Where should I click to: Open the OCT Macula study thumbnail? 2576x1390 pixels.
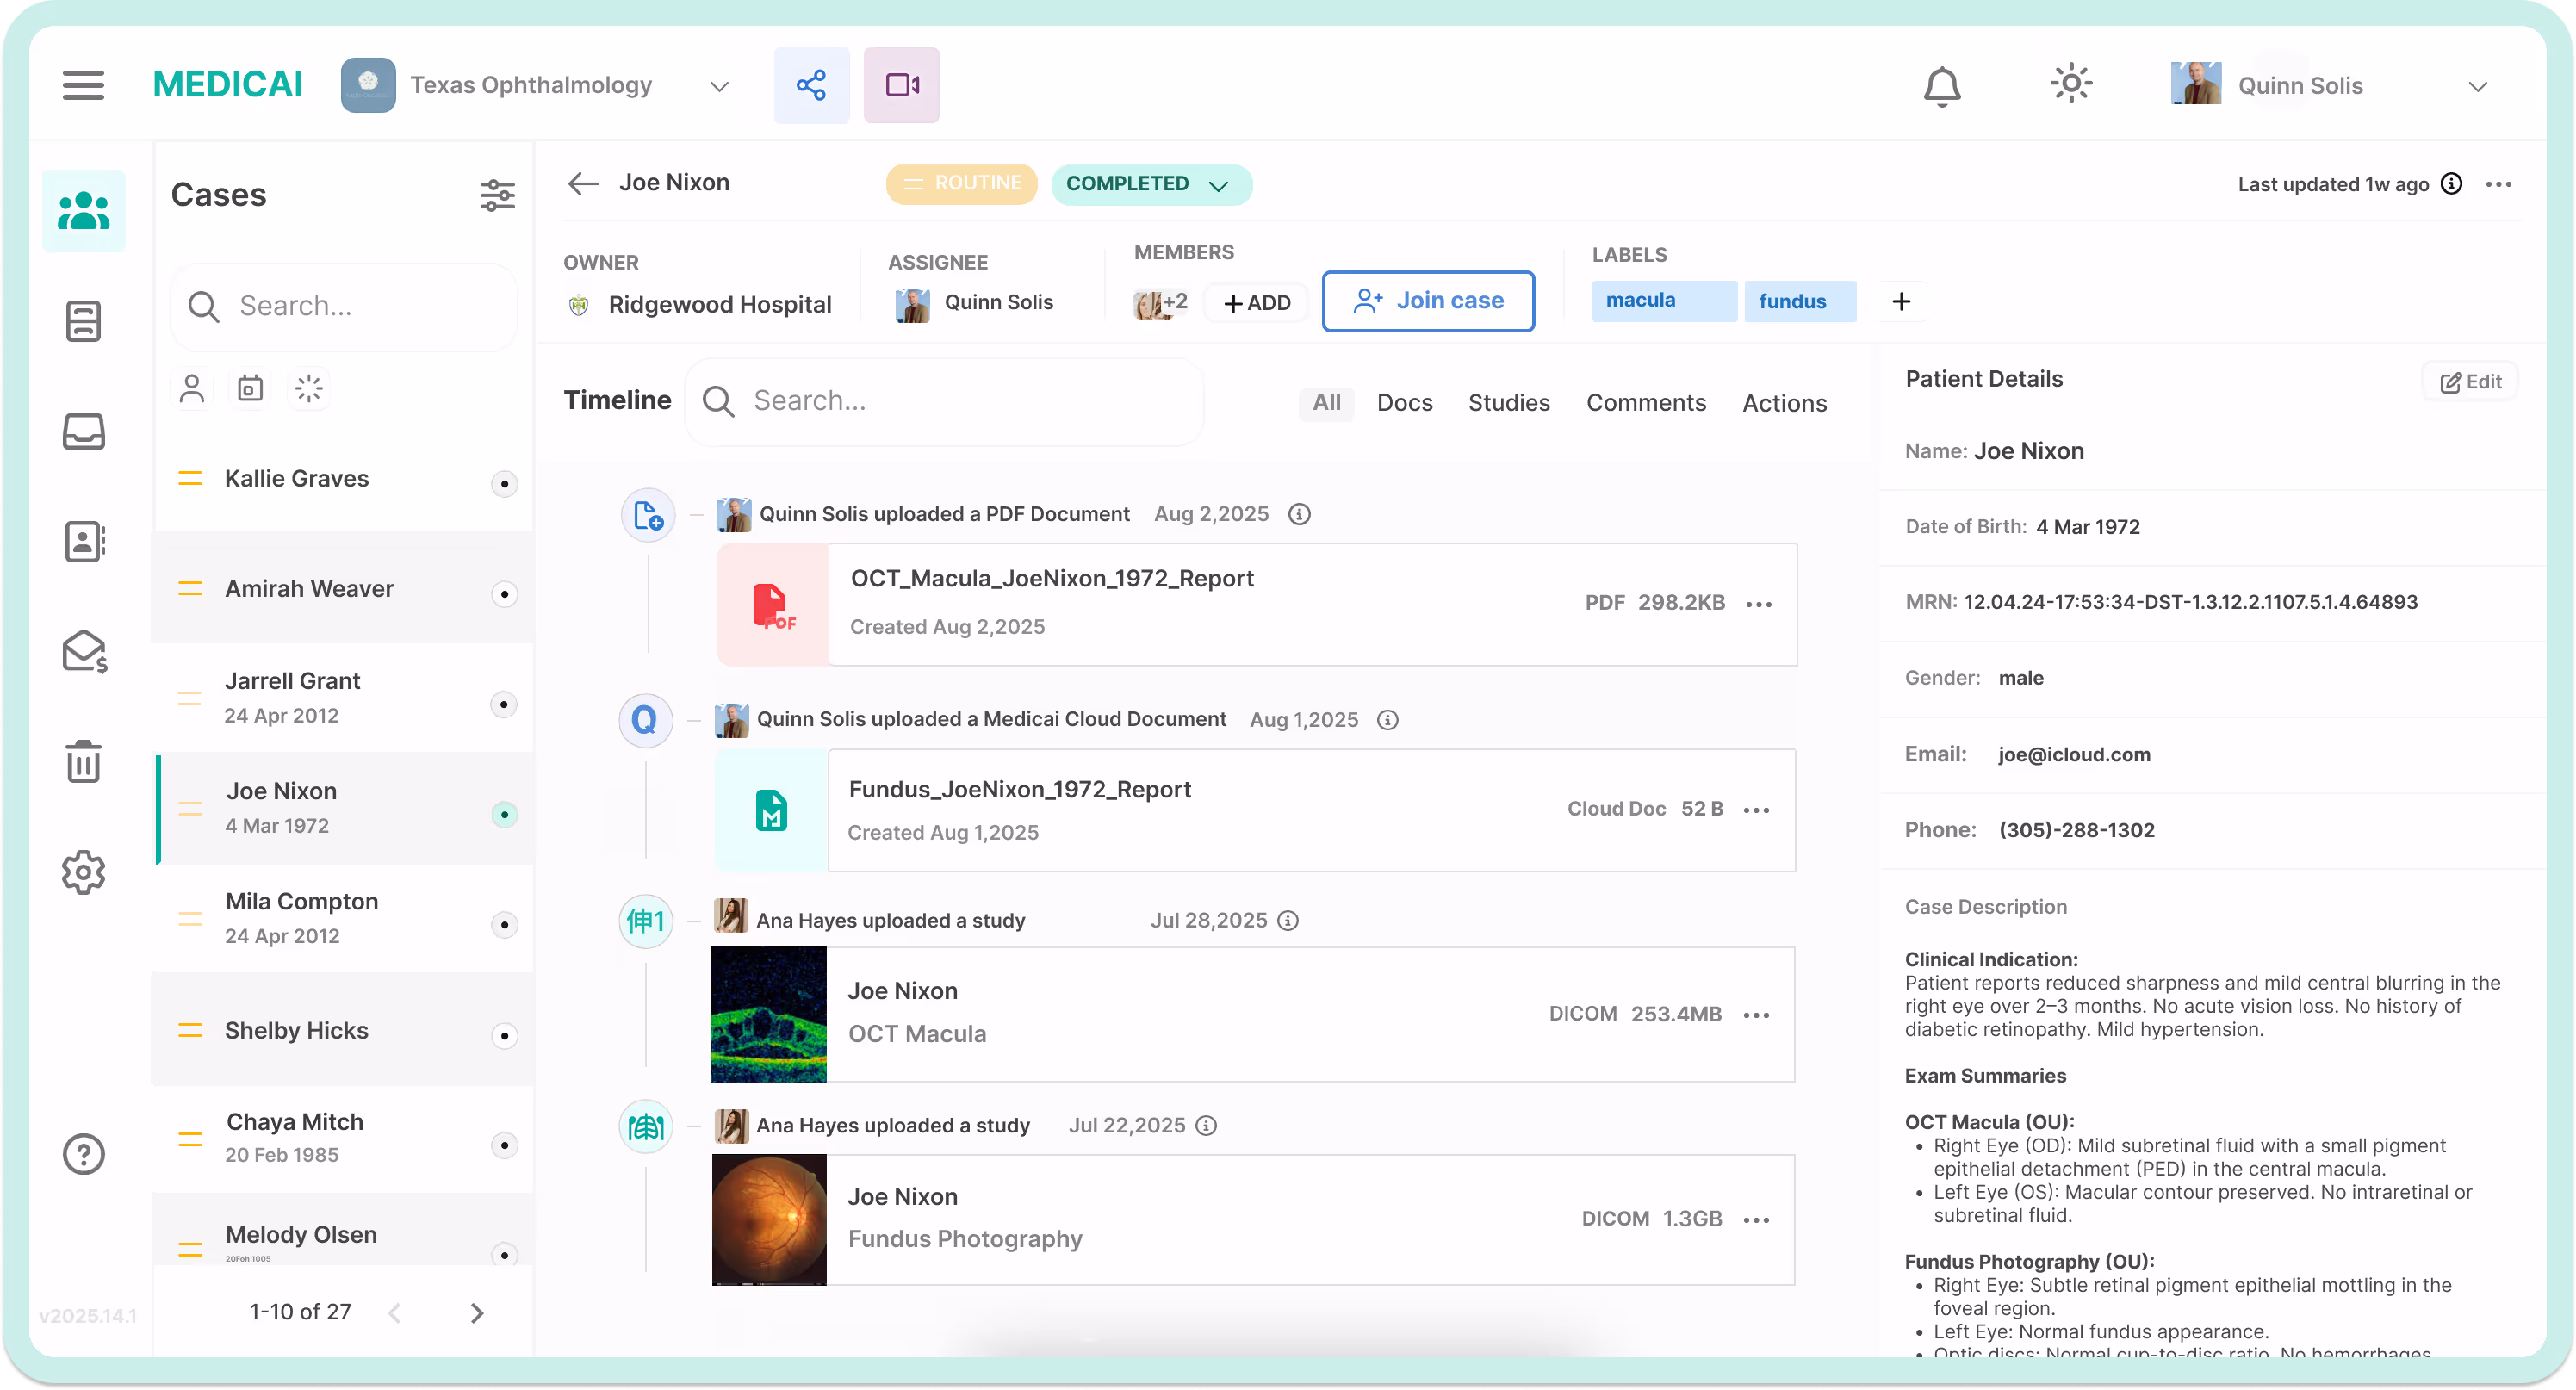tap(768, 1014)
